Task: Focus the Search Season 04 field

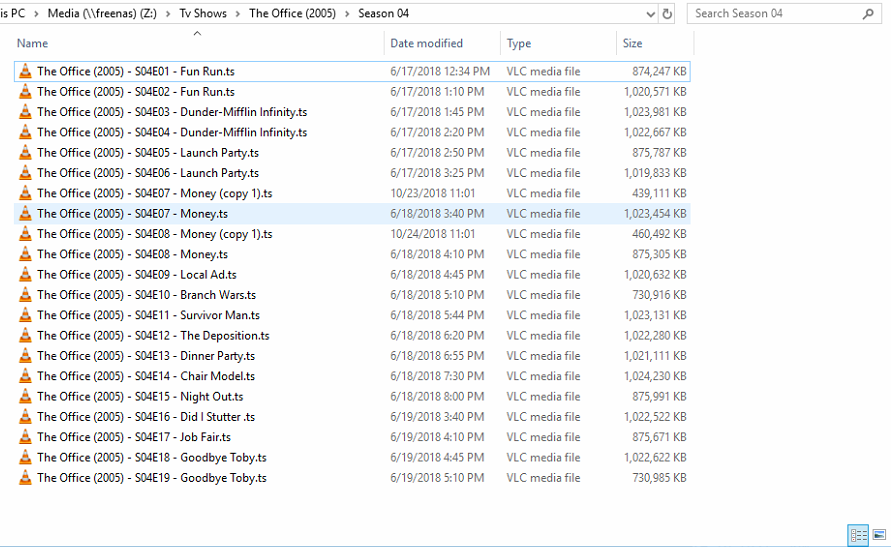Action: pyautogui.click(x=784, y=14)
